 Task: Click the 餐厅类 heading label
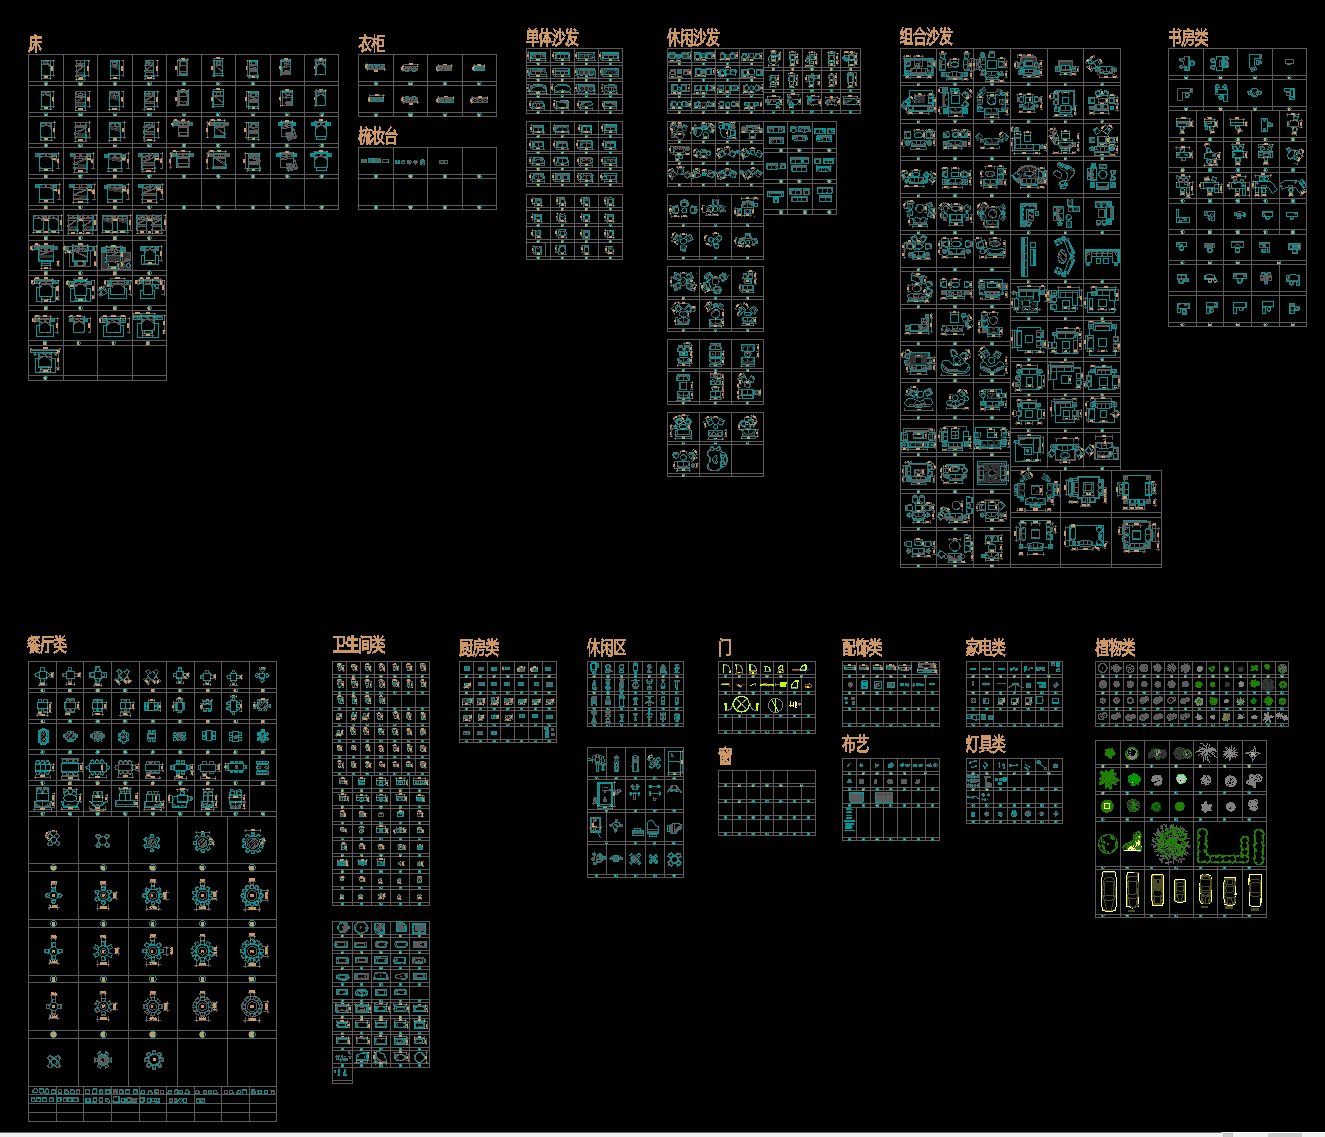click(47, 645)
